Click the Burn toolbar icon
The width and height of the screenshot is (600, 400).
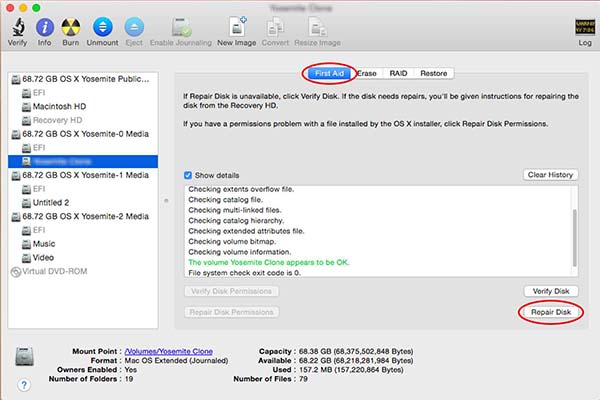(72, 28)
